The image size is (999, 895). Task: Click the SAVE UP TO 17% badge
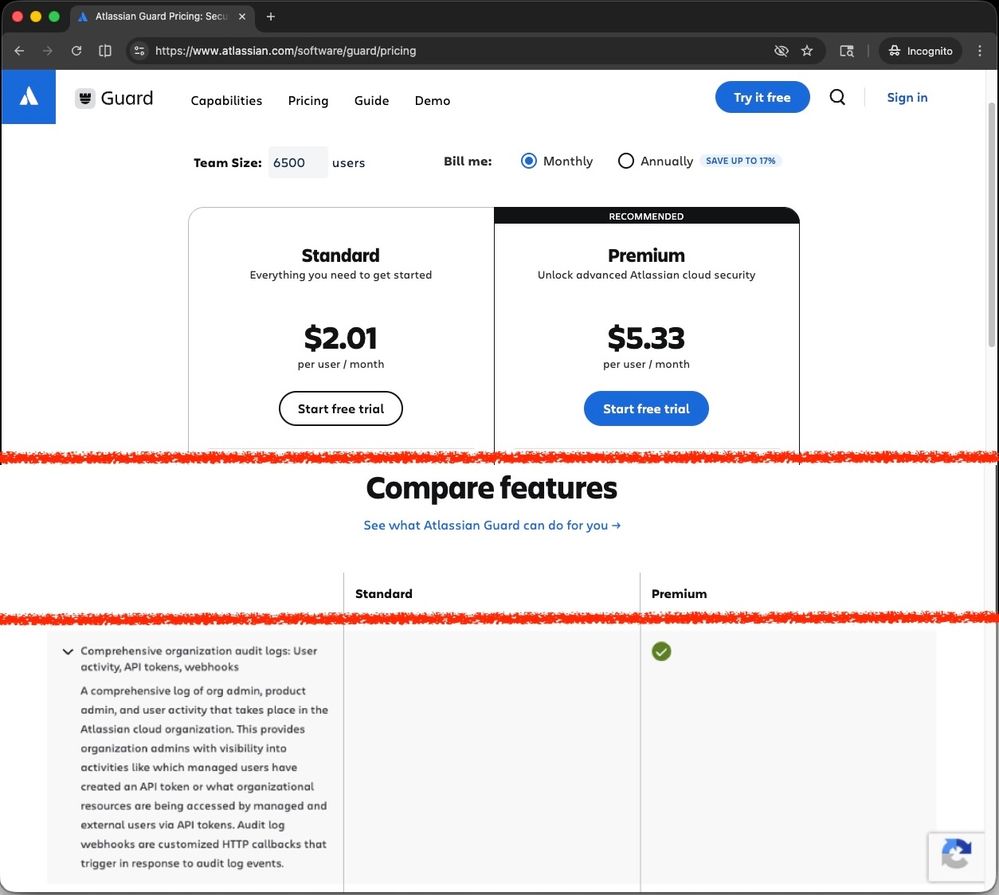740,161
